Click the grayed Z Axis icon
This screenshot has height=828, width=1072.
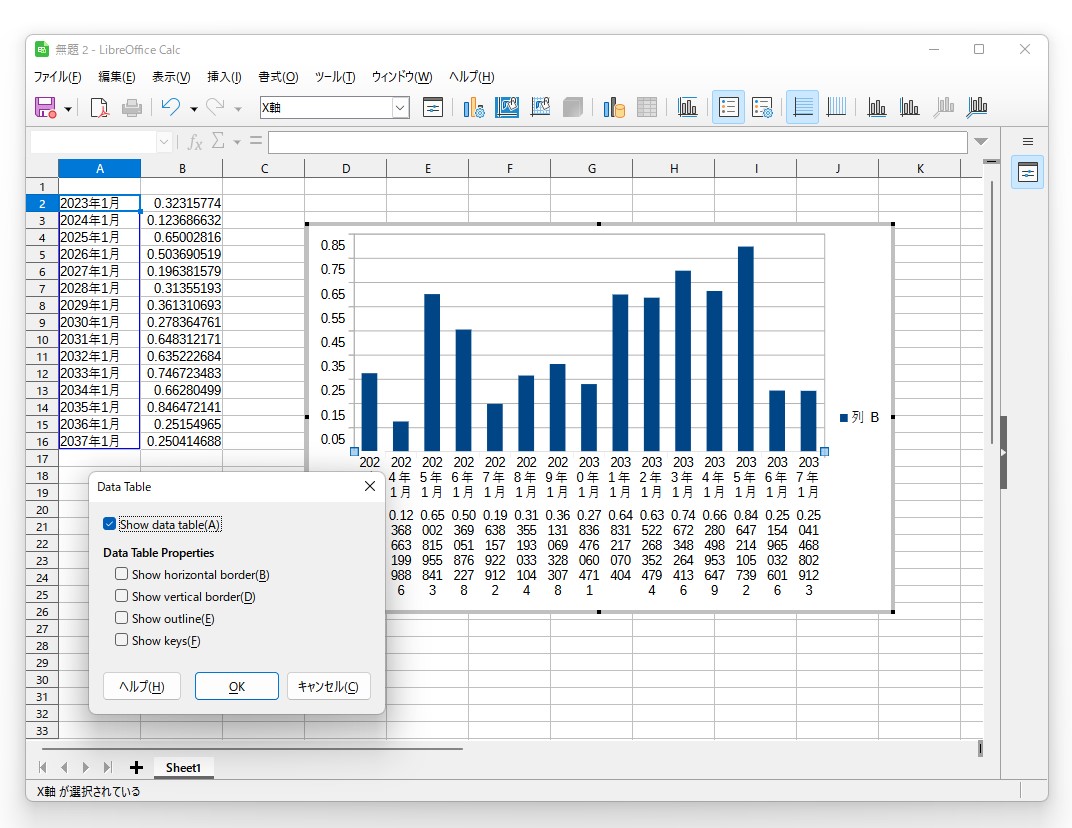pos(943,107)
